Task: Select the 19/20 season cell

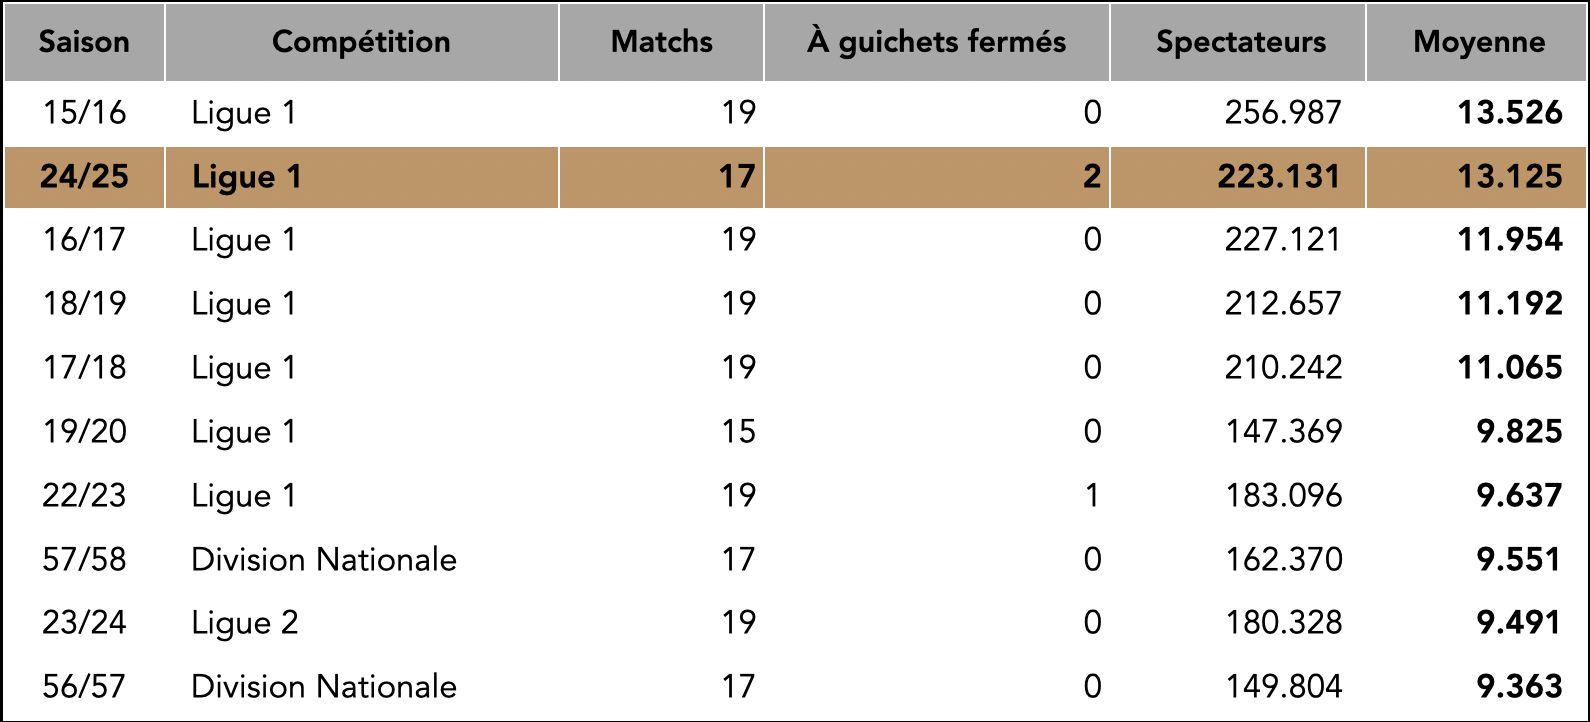Action: coord(84,432)
